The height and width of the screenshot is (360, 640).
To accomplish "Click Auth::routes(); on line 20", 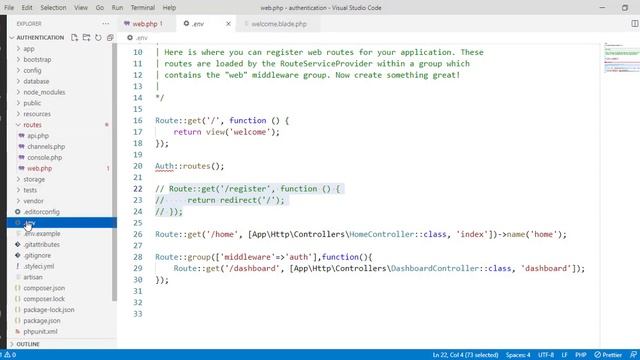I will (x=189, y=166).
